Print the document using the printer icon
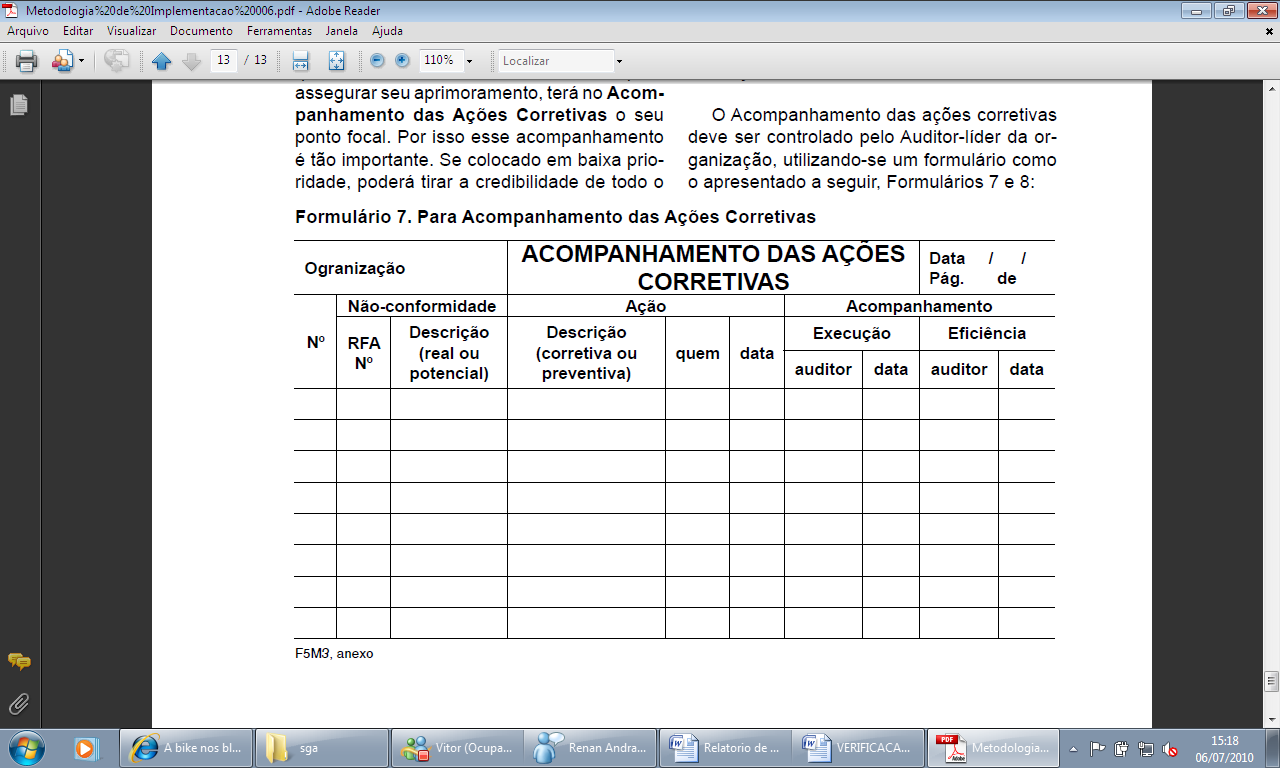This screenshot has width=1280, height=768. pyautogui.click(x=27, y=61)
